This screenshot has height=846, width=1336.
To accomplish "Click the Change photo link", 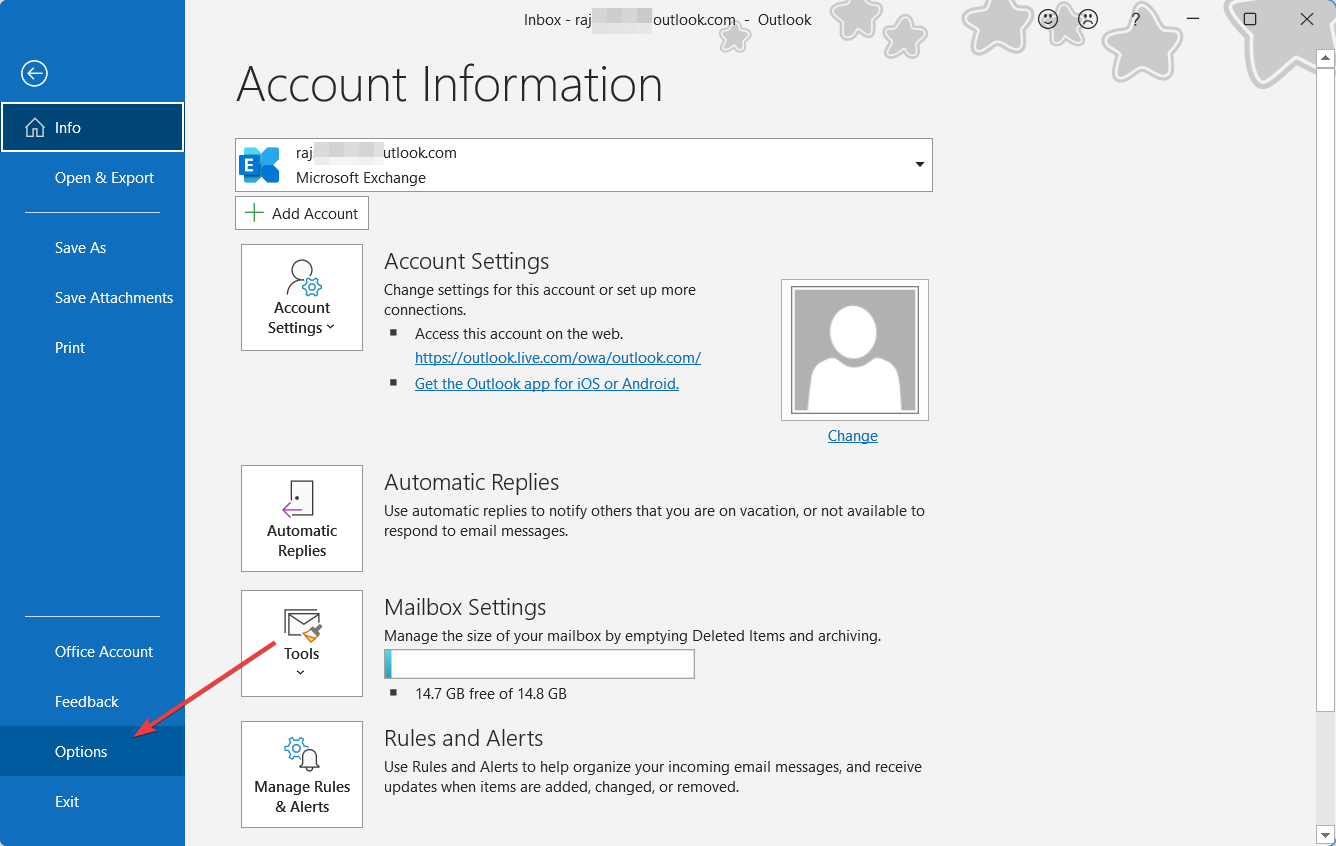I will [853, 436].
